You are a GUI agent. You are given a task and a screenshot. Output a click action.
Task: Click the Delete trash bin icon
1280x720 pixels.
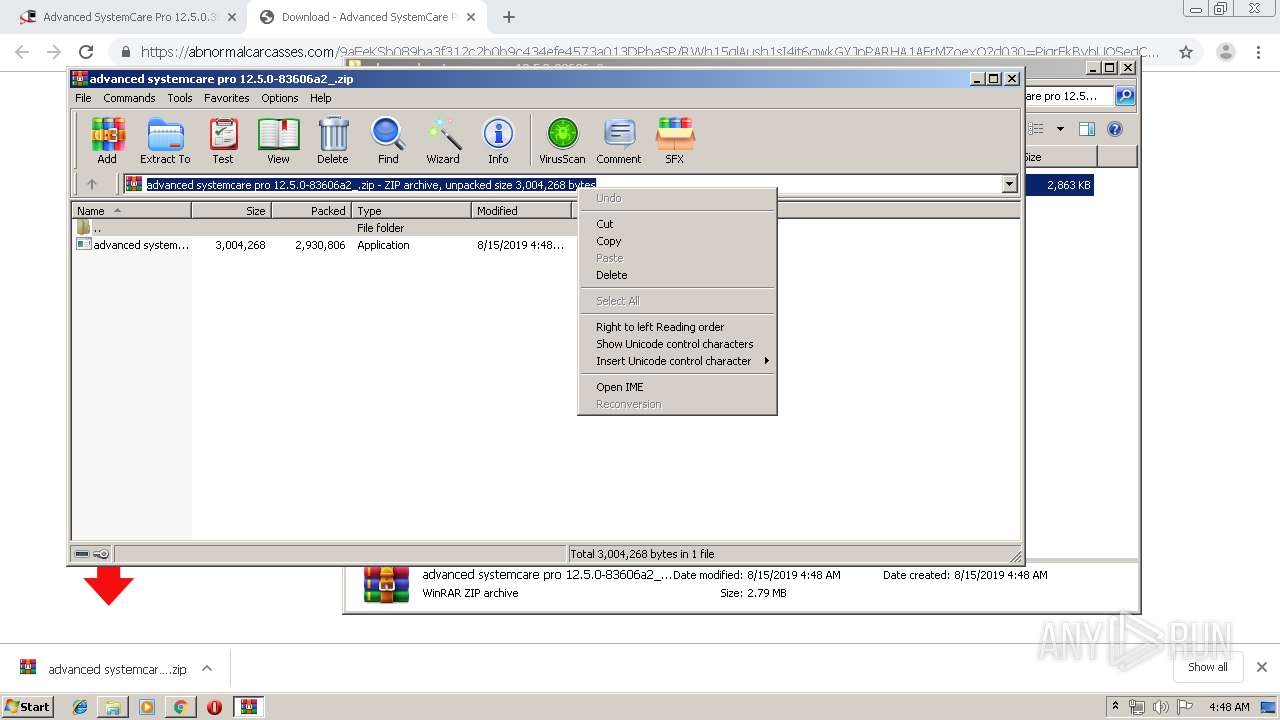tap(333, 140)
